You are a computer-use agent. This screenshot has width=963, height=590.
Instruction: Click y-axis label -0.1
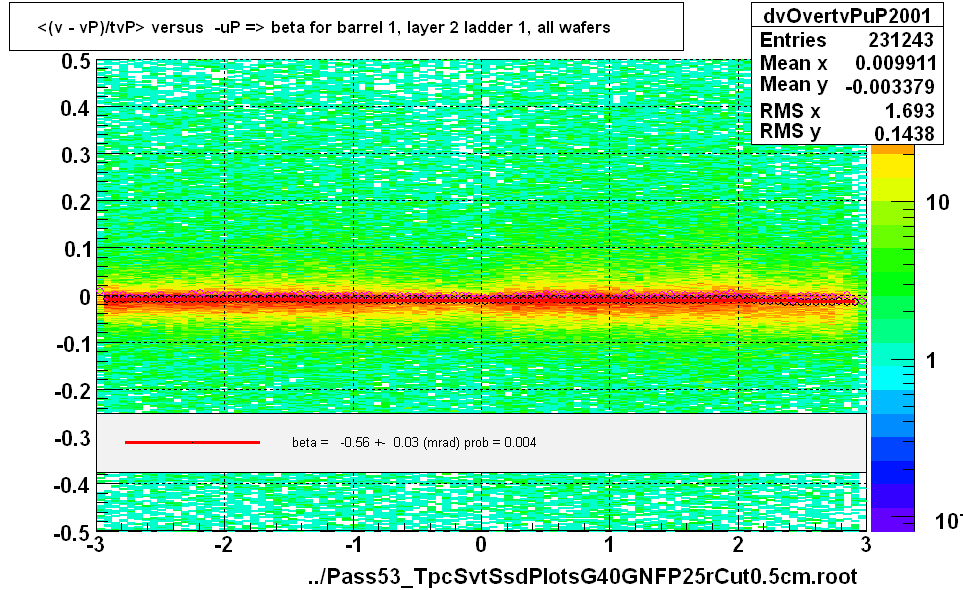(73, 344)
